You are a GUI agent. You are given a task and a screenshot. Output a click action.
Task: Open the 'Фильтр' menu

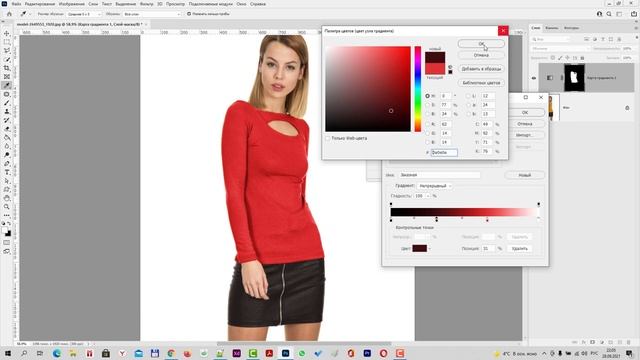click(146, 4)
